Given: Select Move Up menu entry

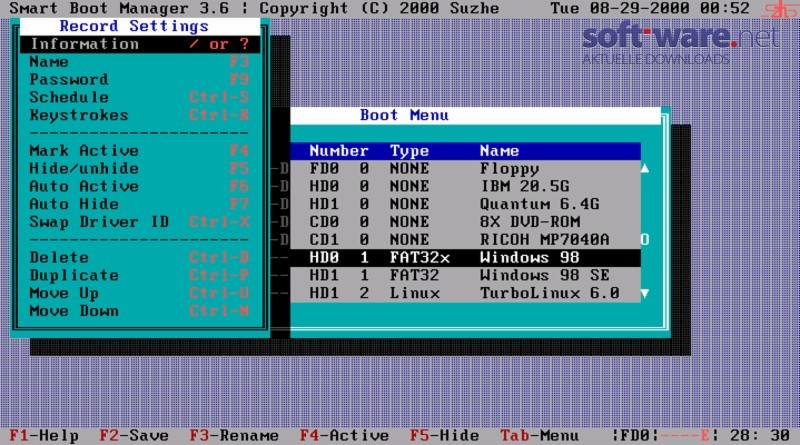Looking at the screenshot, I should (x=140, y=293).
